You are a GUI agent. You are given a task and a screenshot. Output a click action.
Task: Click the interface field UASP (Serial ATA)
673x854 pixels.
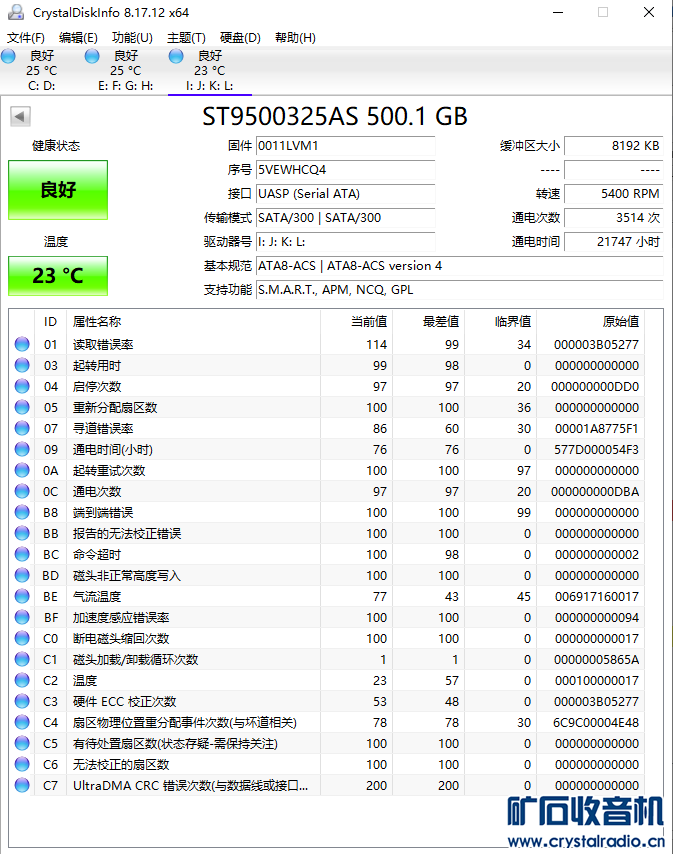tap(345, 194)
